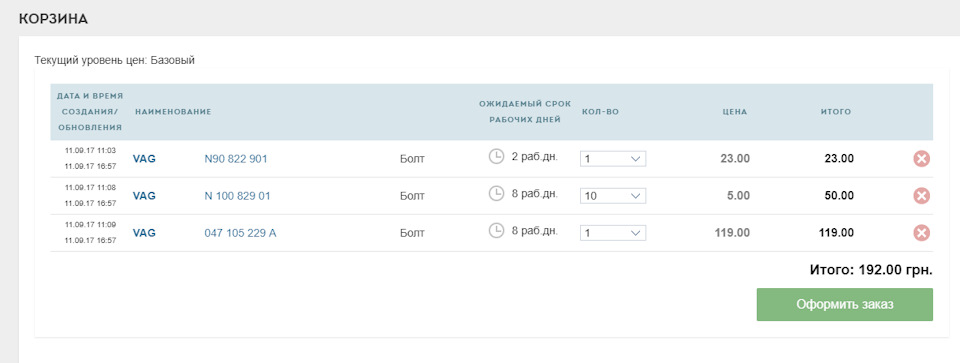Image resolution: width=960 pixels, height=363 pixels.
Task: Click the Кол-во column header
Action: click(x=600, y=112)
